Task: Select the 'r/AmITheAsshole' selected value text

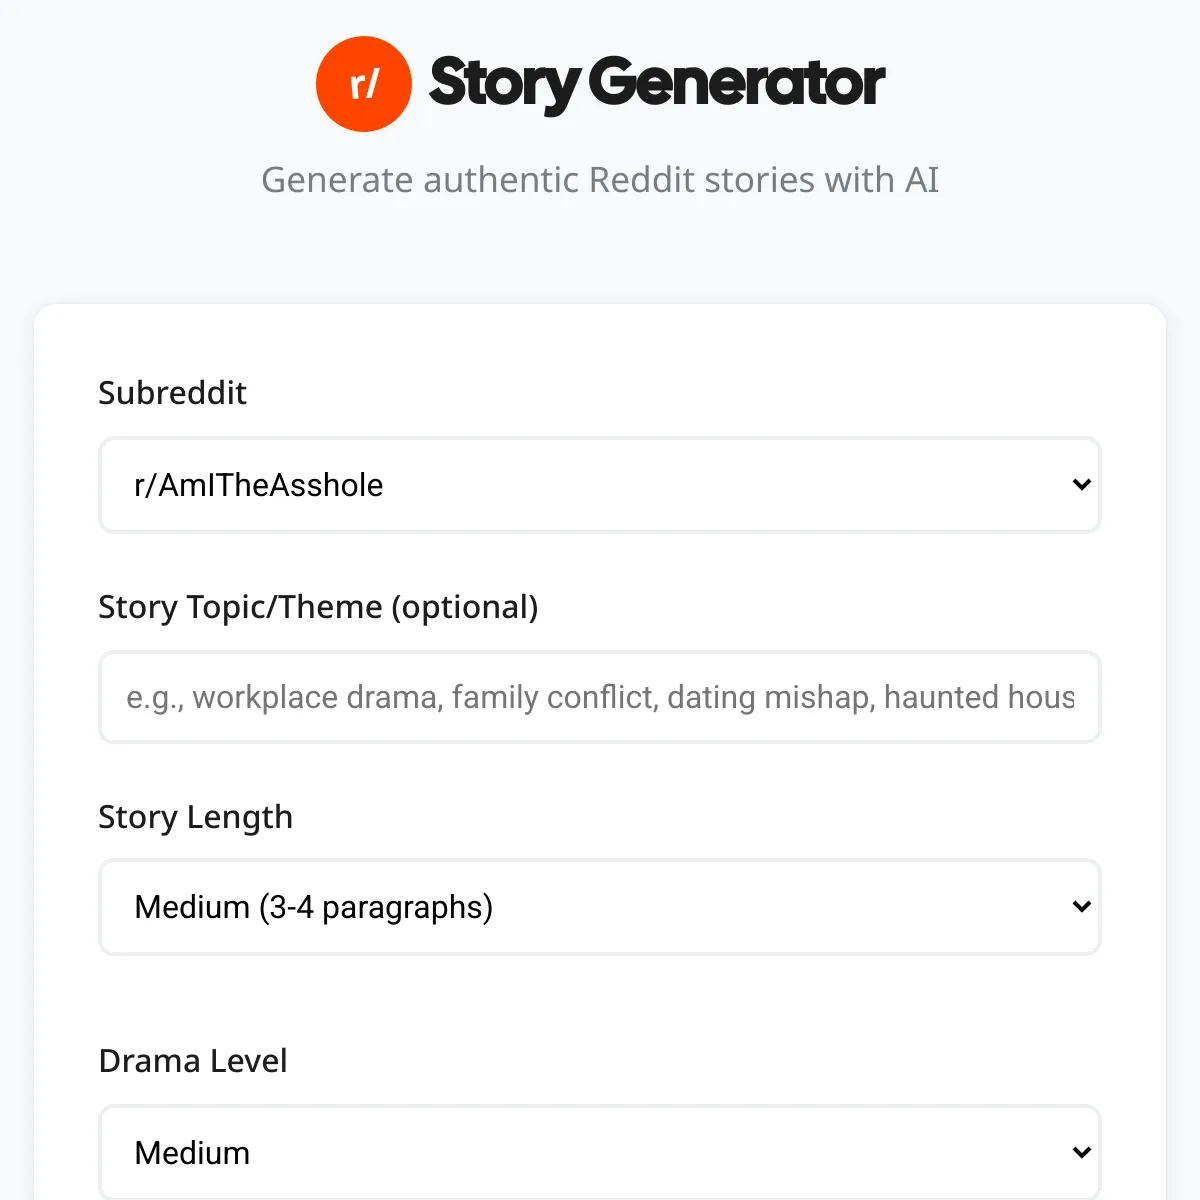Action: point(258,485)
